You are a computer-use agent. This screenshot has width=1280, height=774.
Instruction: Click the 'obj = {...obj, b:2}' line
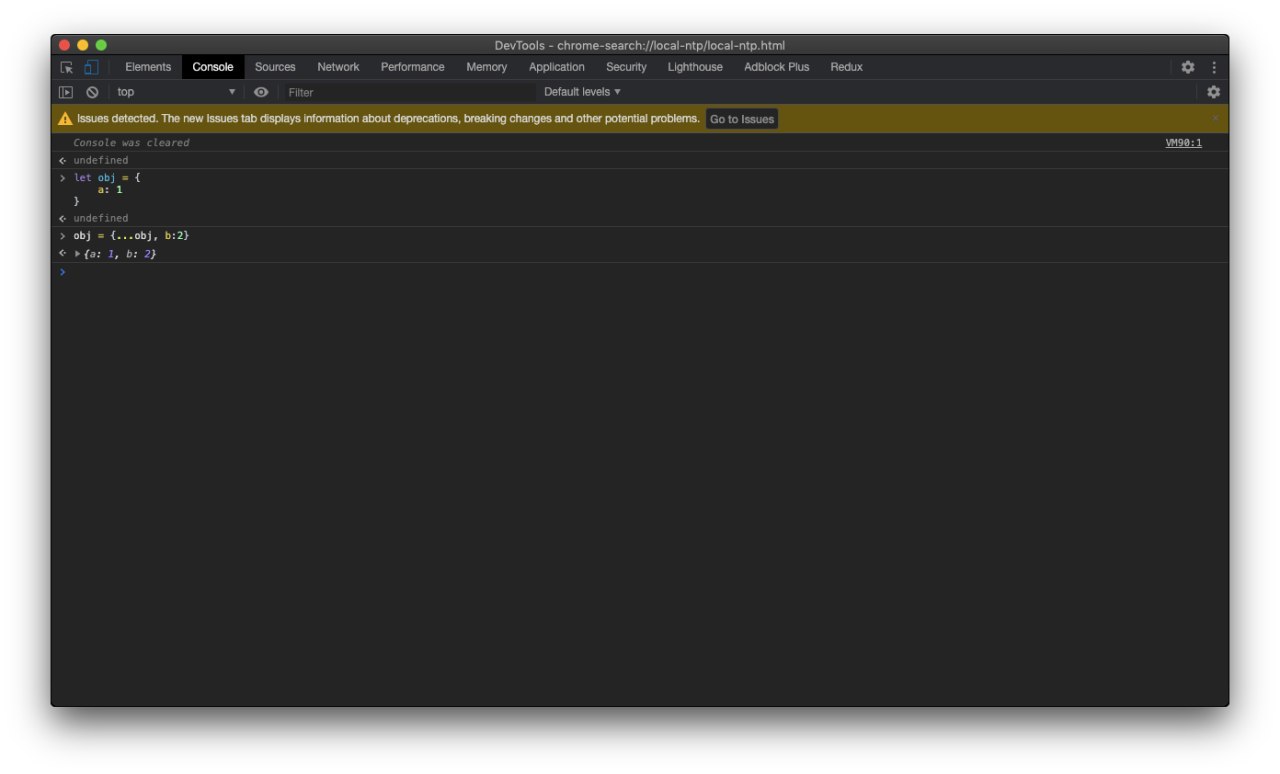[131, 236]
